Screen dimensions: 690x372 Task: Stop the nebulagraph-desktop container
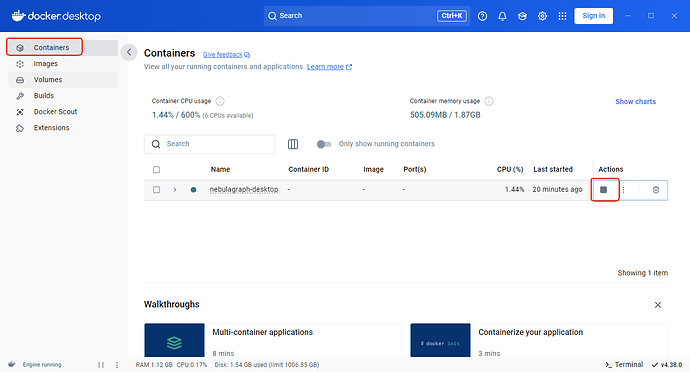(604, 190)
